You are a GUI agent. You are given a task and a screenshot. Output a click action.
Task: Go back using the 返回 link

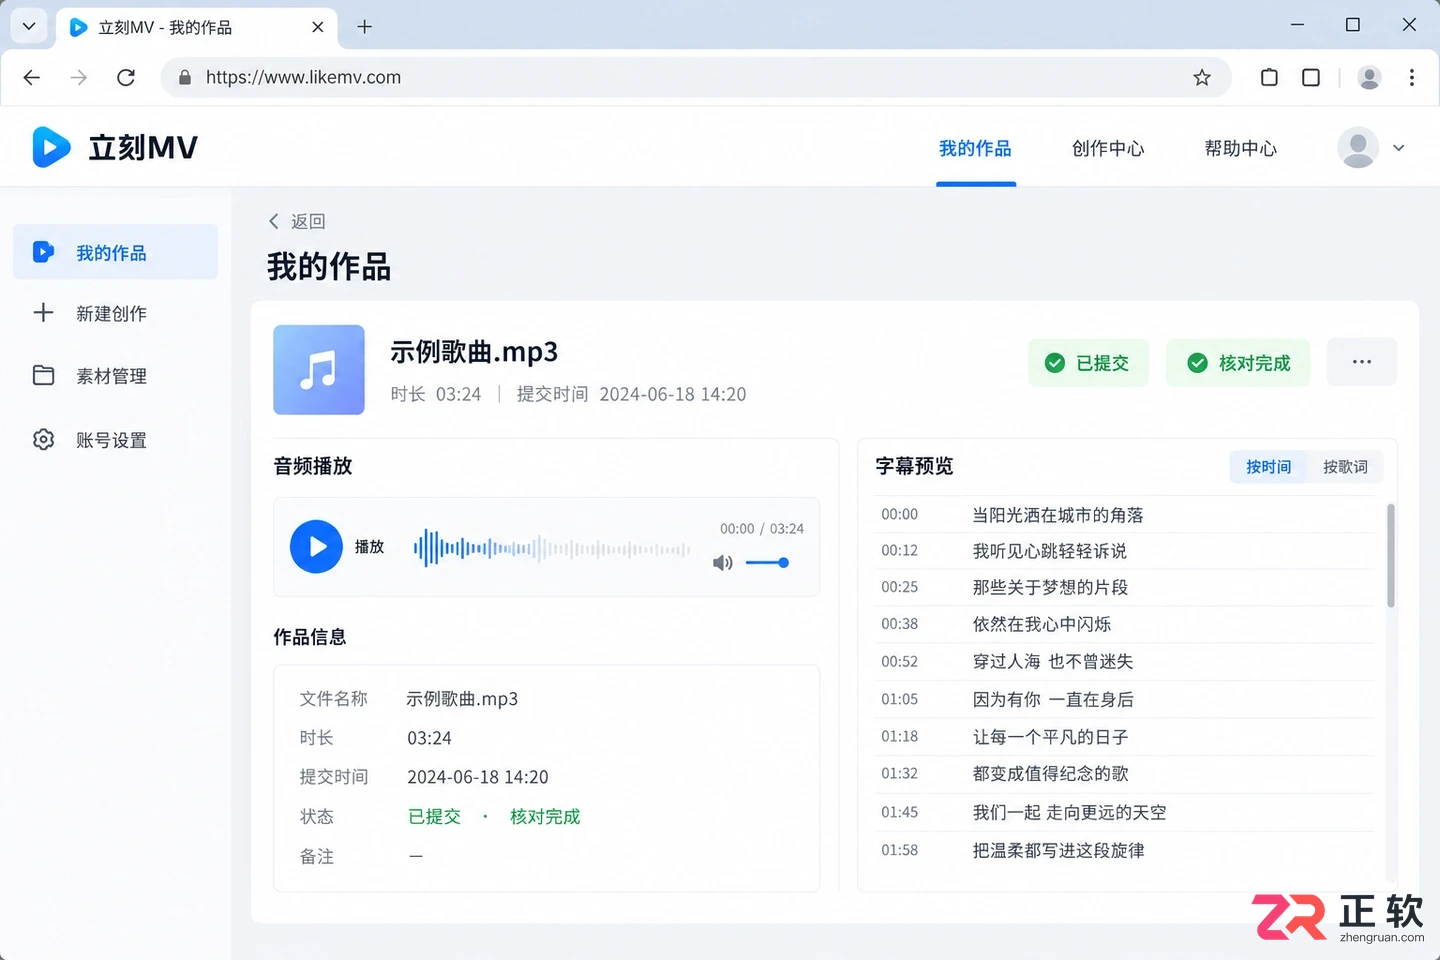(297, 221)
